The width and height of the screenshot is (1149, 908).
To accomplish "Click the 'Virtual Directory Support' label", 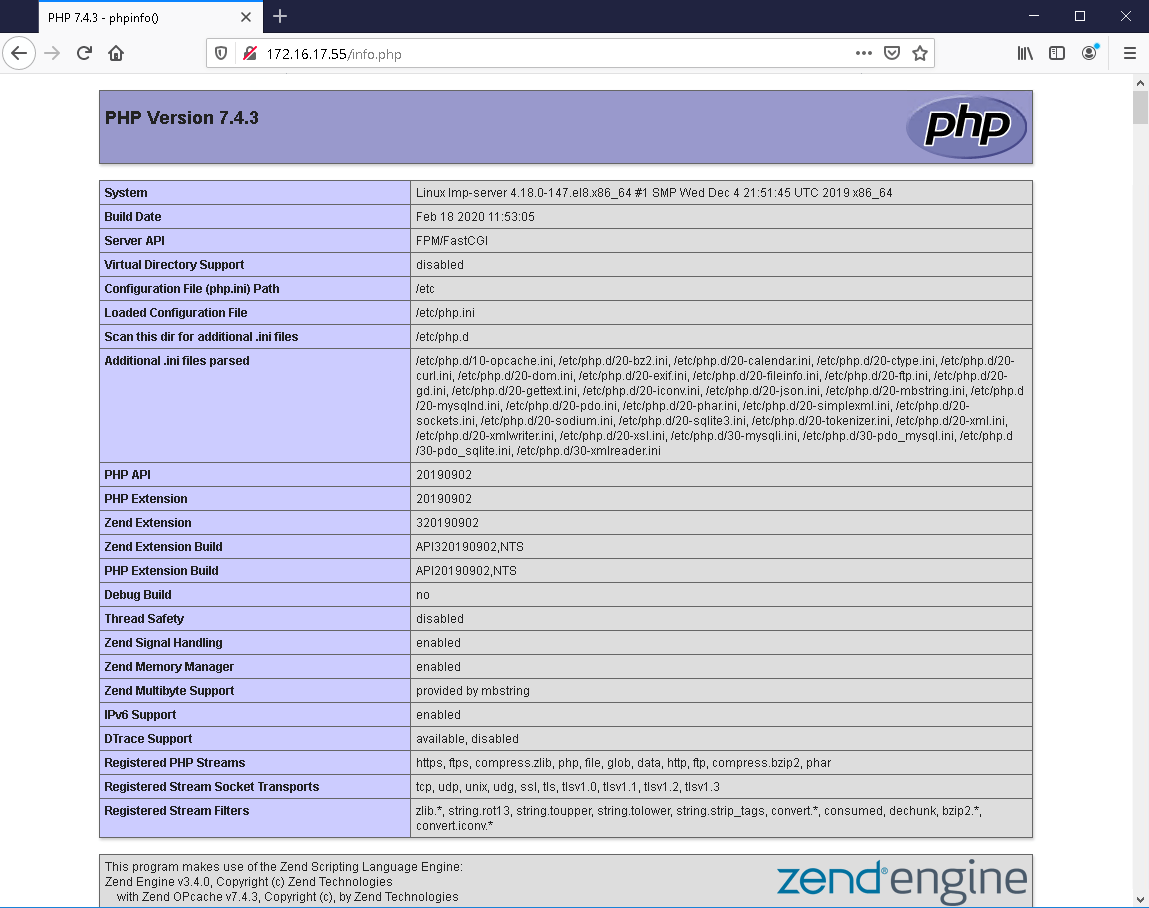I will (x=174, y=265).
